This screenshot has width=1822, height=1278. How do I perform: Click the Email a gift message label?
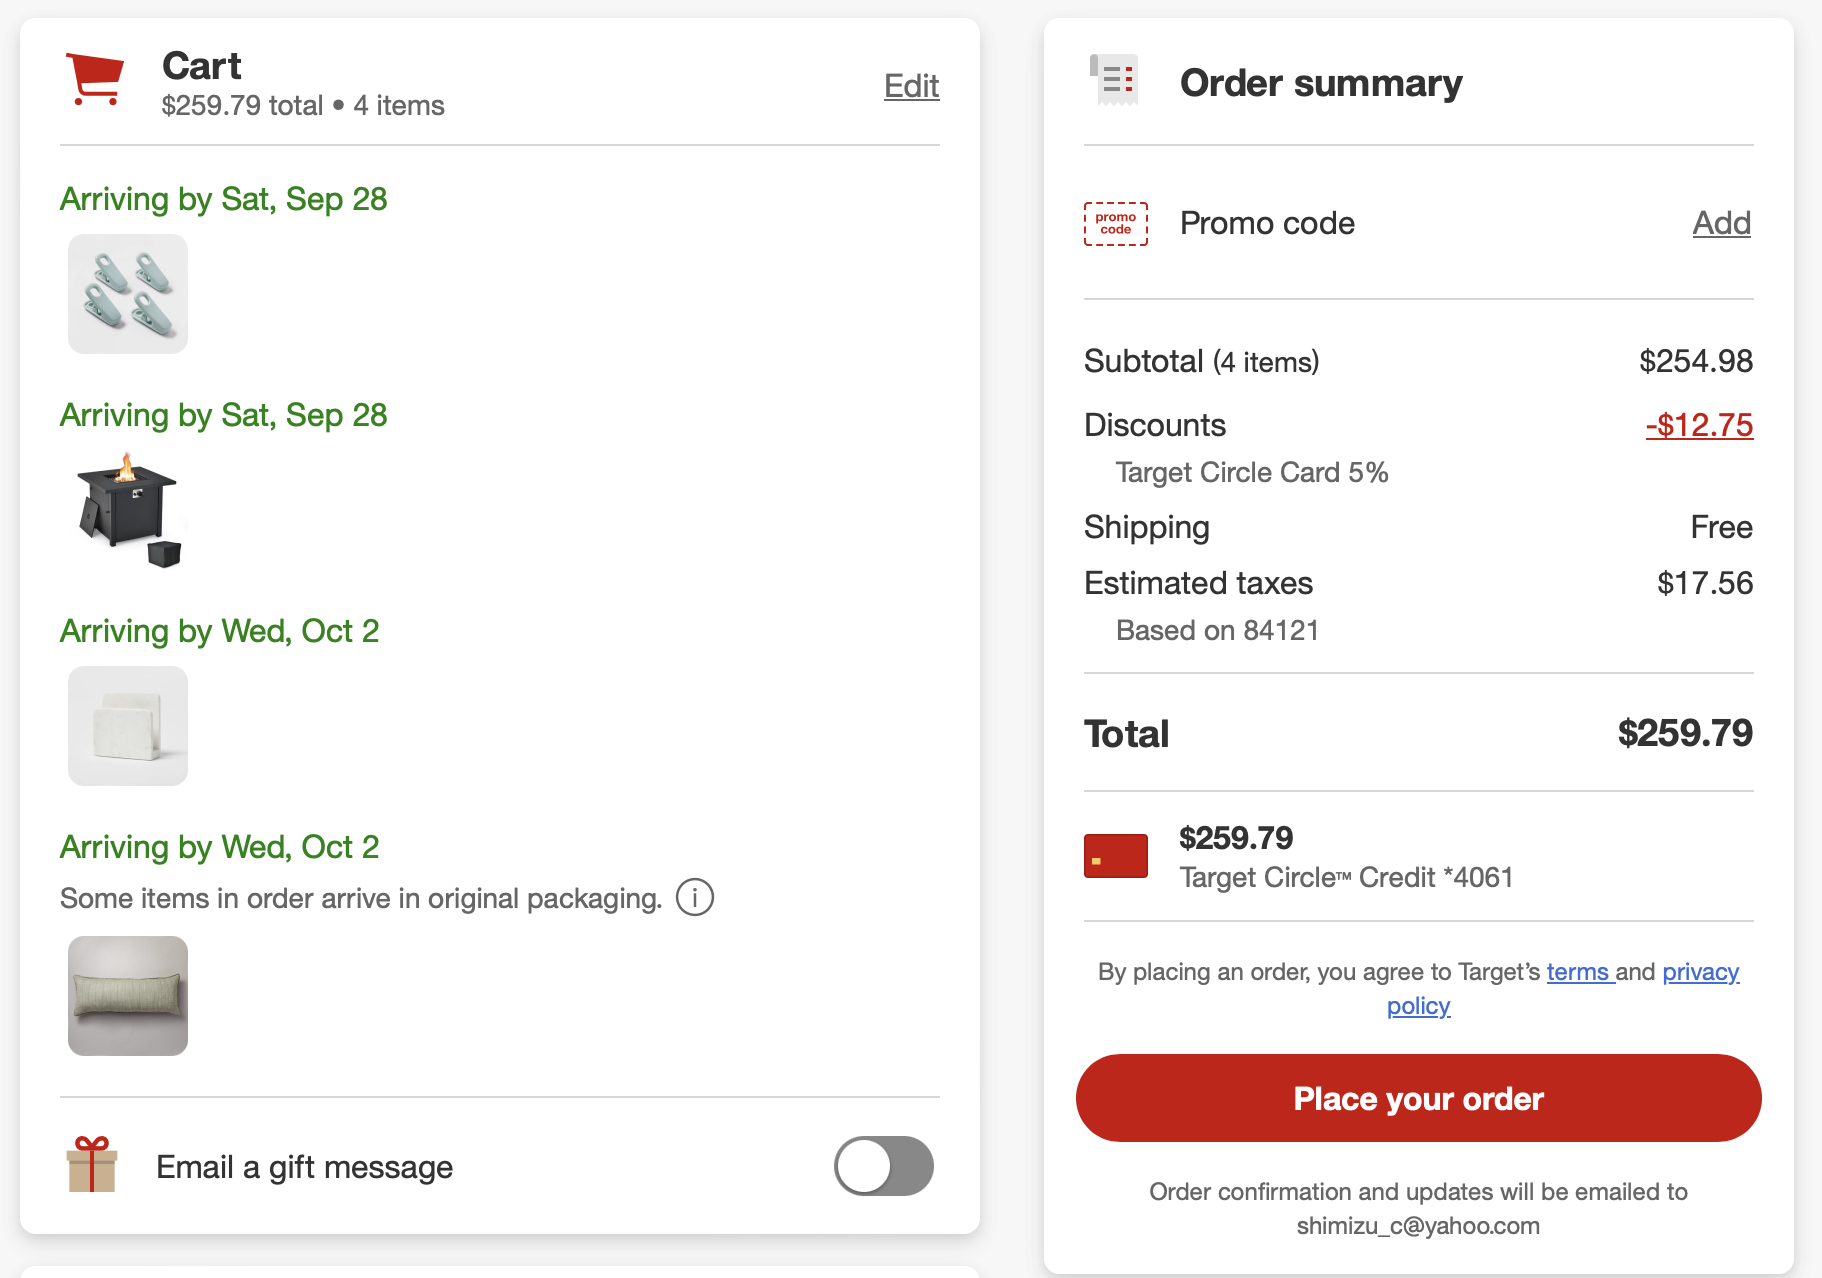304,1167
